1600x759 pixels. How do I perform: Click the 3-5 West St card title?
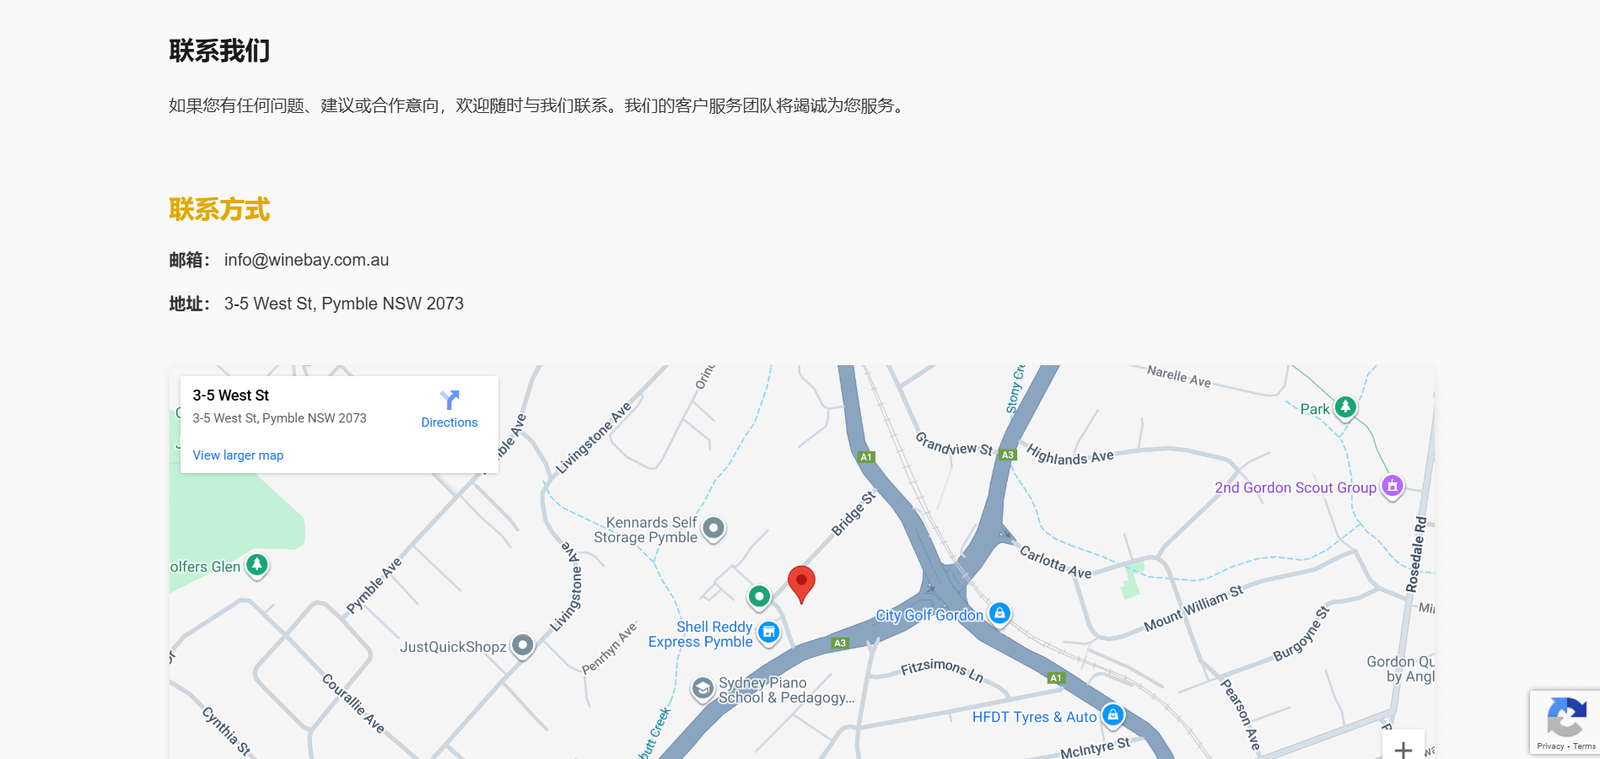[231, 396]
